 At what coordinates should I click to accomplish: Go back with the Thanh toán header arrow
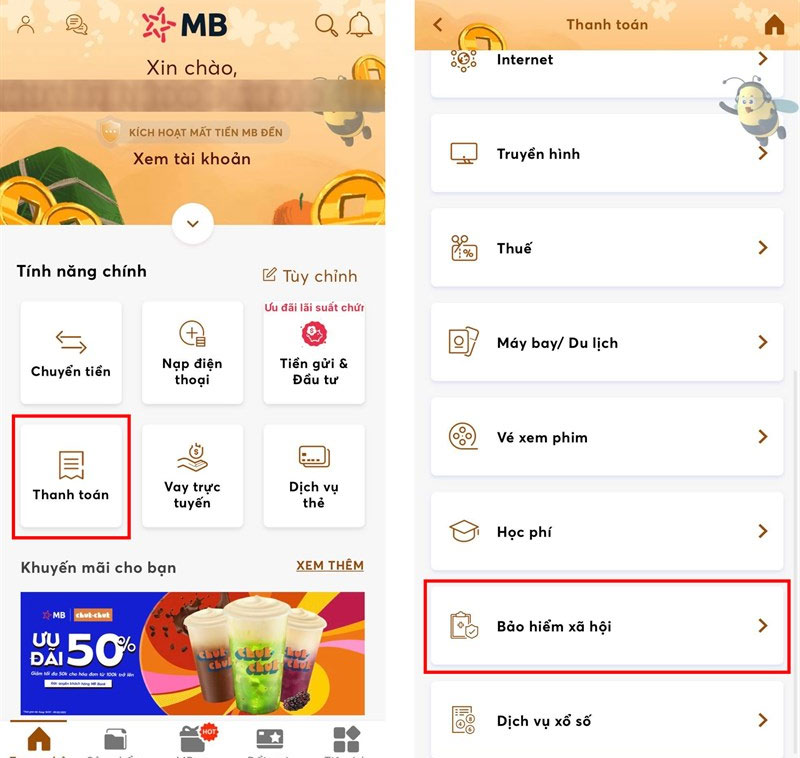click(438, 24)
